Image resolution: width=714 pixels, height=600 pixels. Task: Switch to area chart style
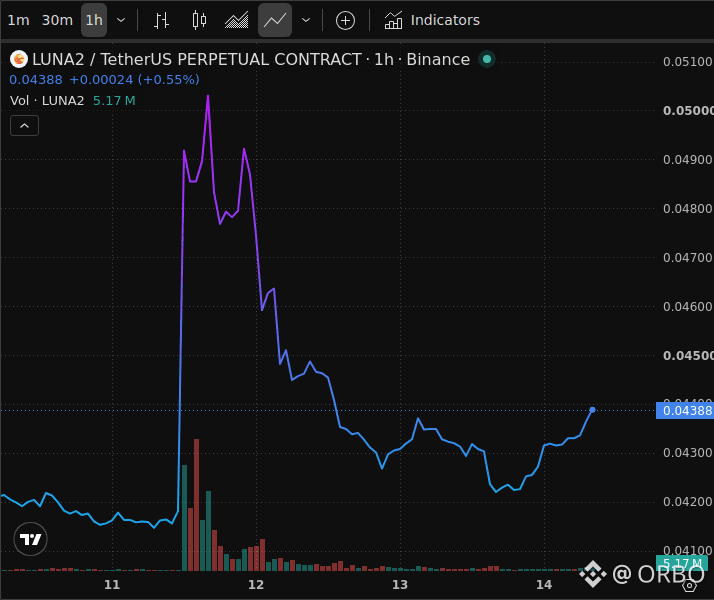pyautogui.click(x=237, y=20)
